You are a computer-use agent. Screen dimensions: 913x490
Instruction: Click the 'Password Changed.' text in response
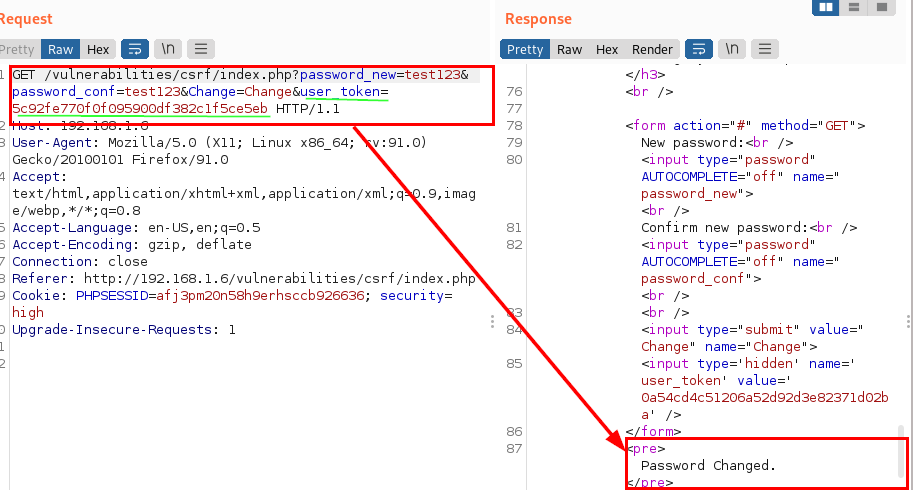(x=708, y=466)
